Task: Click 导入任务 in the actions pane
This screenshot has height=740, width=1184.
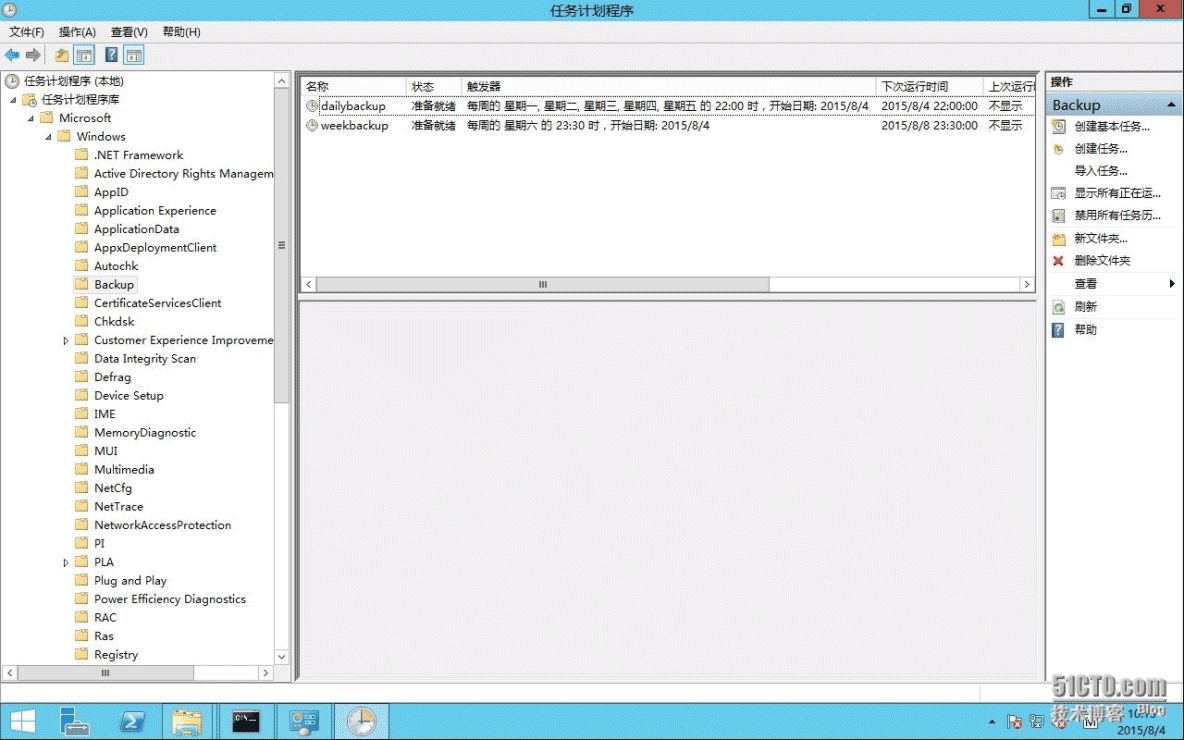Action: [x=1100, y=171]
